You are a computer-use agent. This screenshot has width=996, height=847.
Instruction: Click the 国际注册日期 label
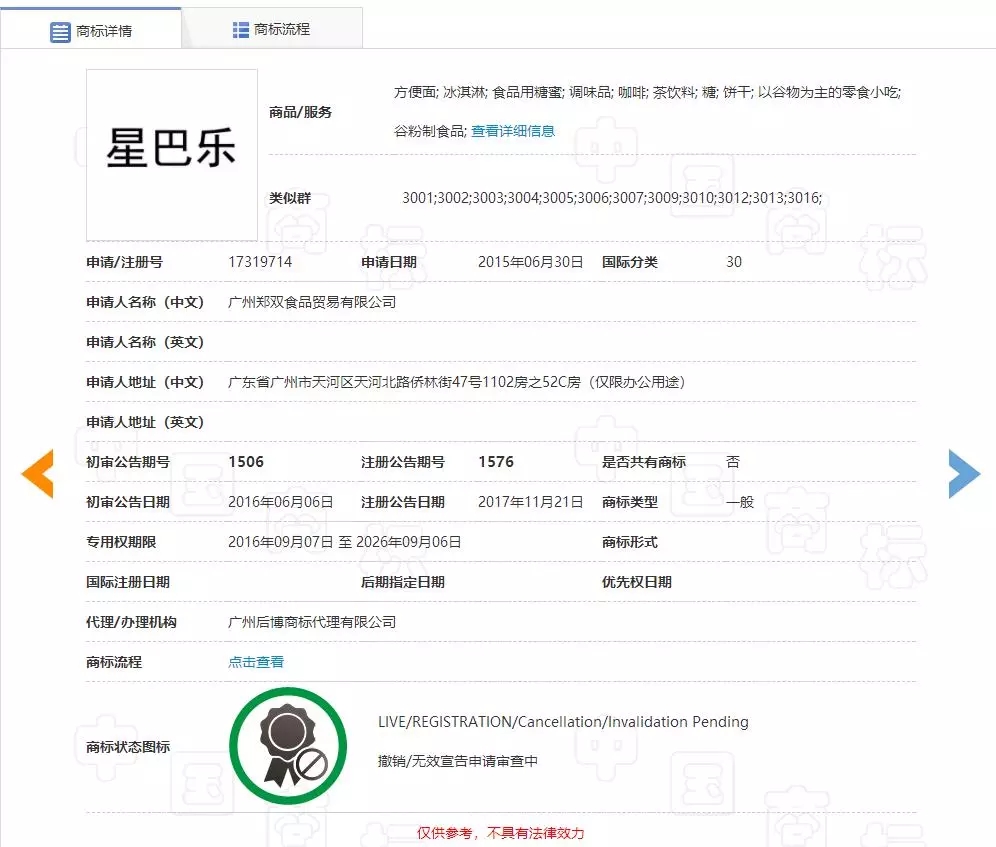pyautogui.click(x=128, y=582)
